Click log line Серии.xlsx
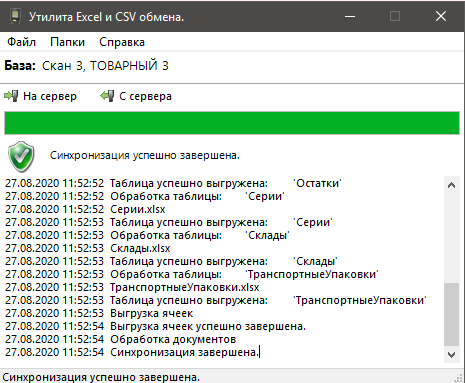Viewport: 465px width, 383px height. click(85, 209)
